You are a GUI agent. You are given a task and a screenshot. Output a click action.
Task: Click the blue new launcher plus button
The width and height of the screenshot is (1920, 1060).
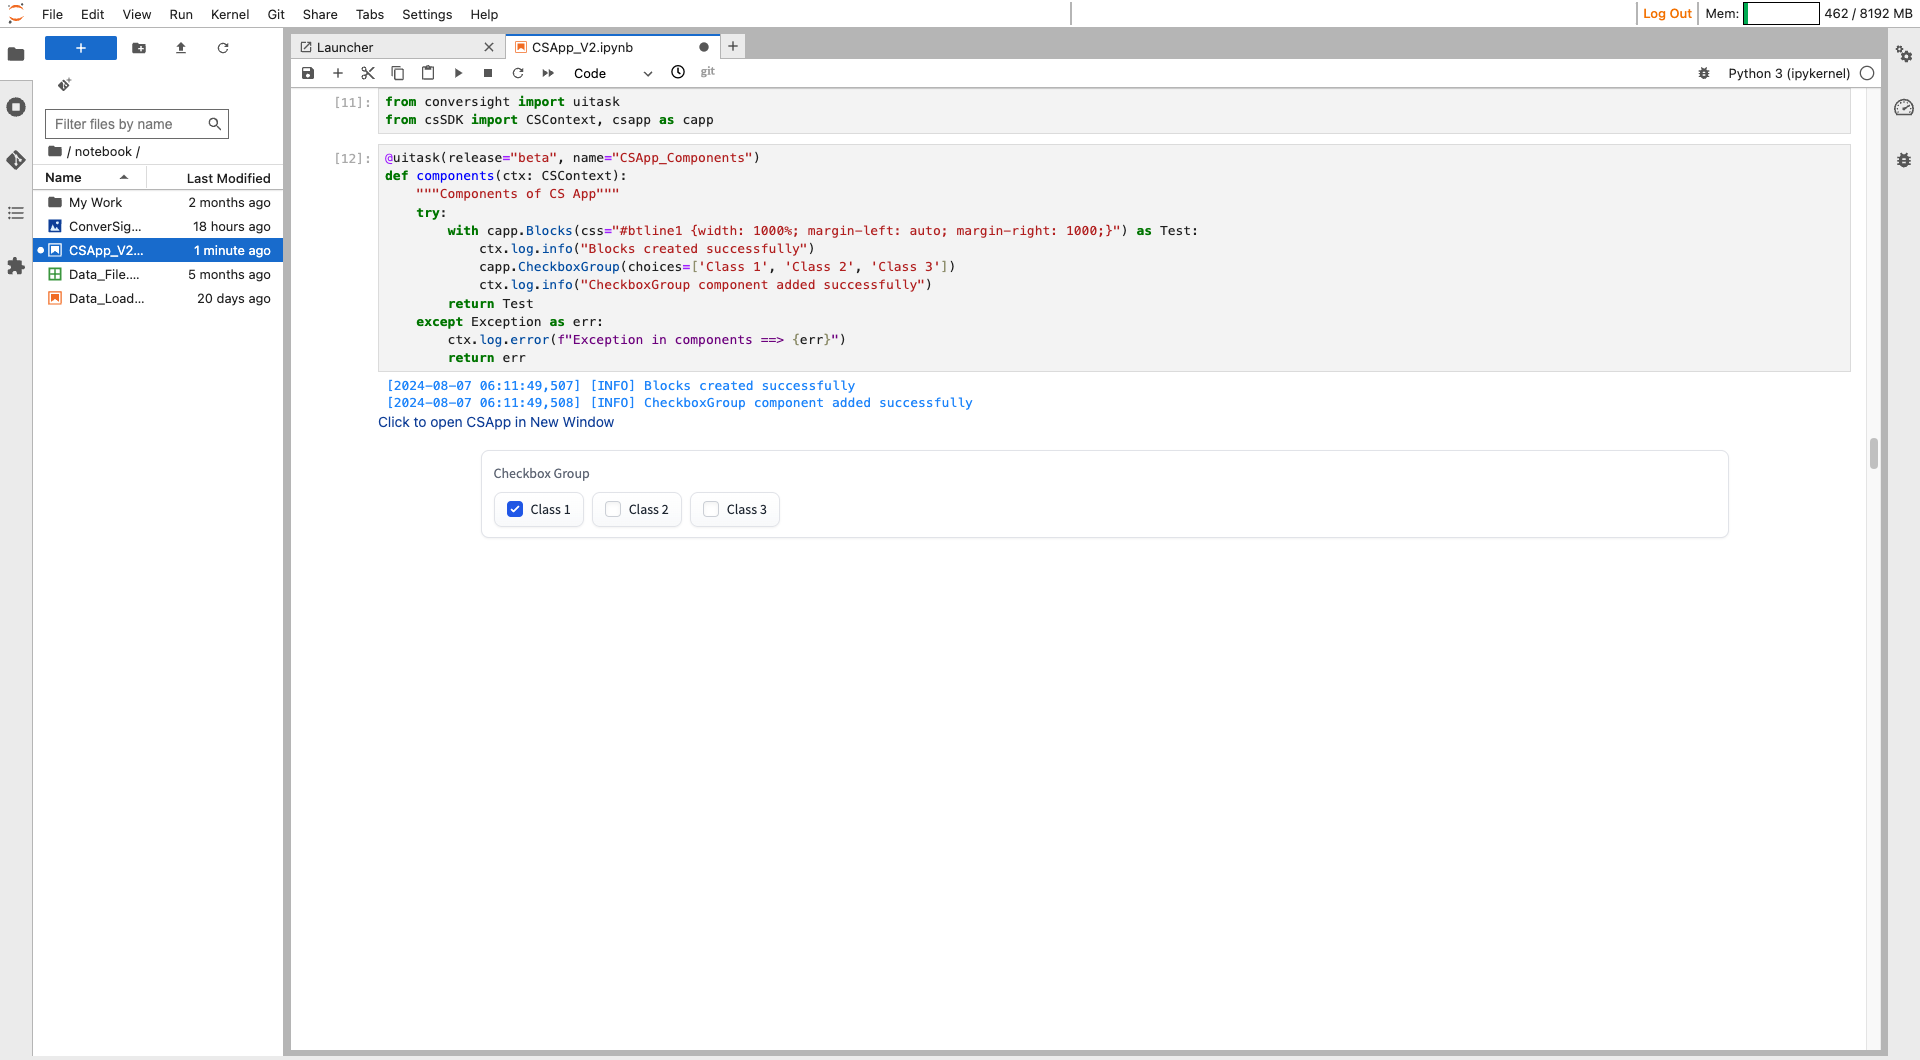click(x=81, y=48)
